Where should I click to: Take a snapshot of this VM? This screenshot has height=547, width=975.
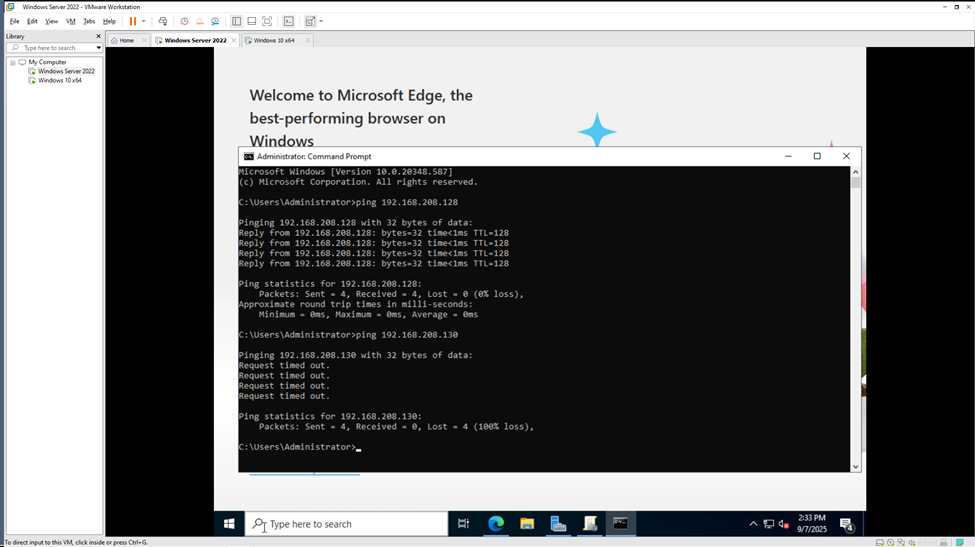pyautogui.click(x=184, y=21)
